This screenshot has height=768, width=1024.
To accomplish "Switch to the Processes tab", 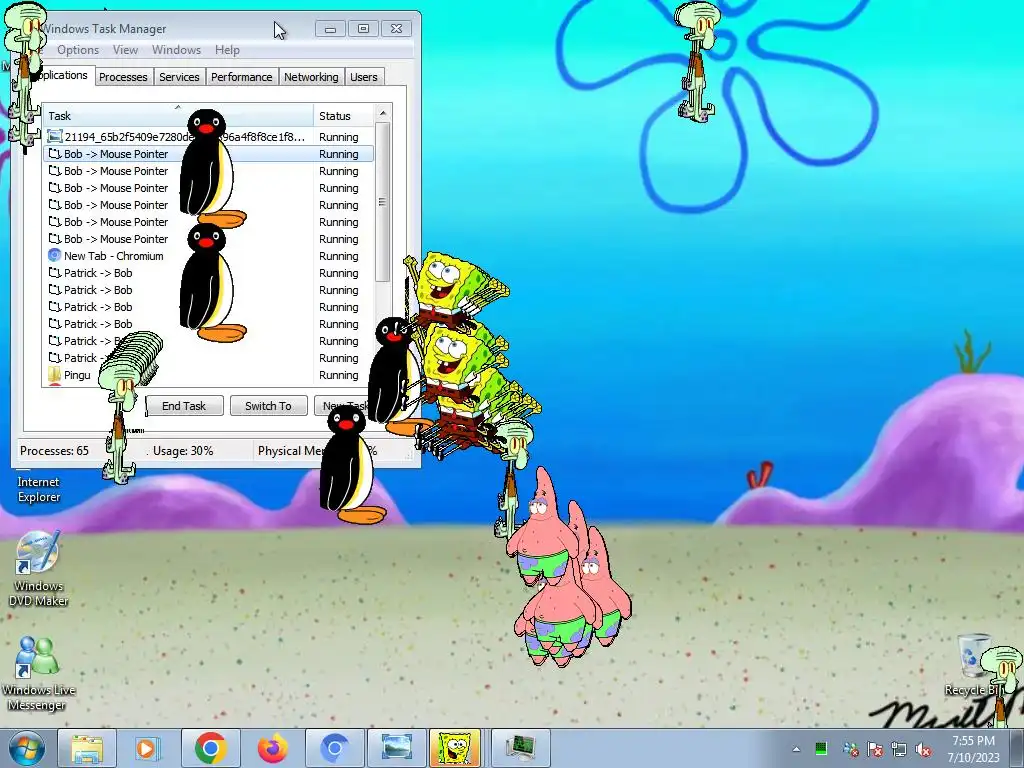I will (x=123, y=77).
